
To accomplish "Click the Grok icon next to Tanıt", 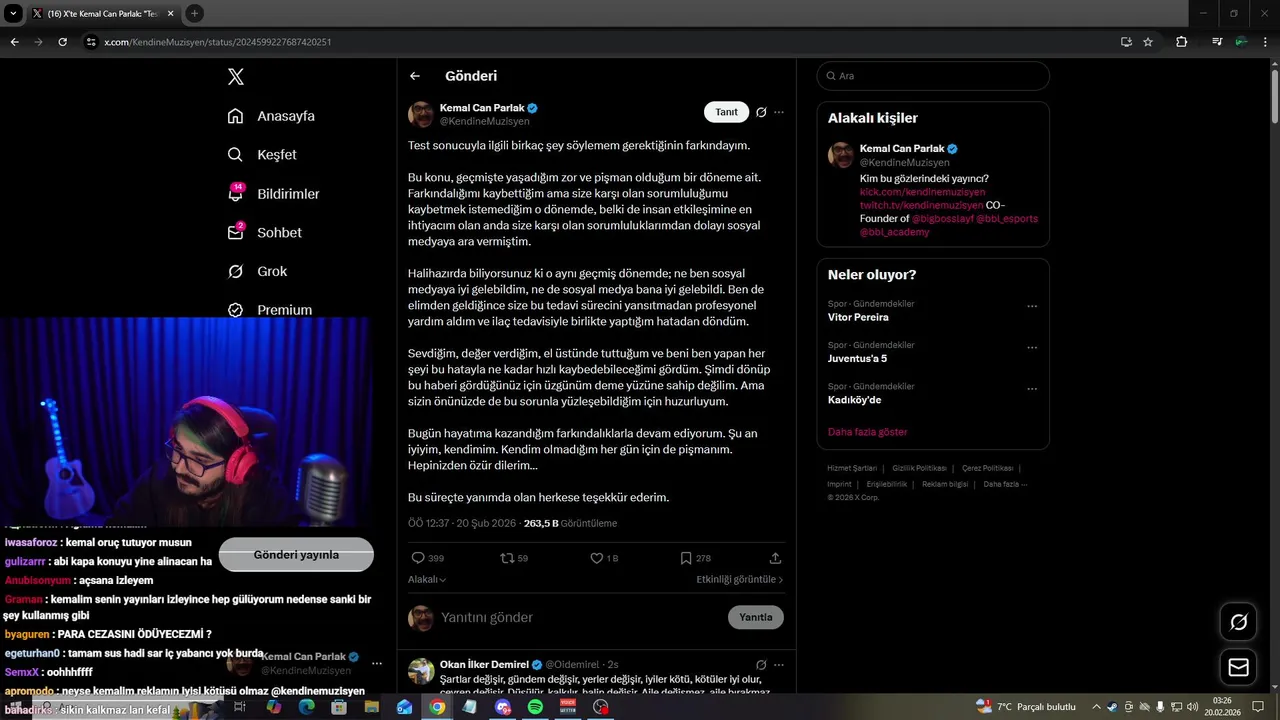I will point(761,112).
